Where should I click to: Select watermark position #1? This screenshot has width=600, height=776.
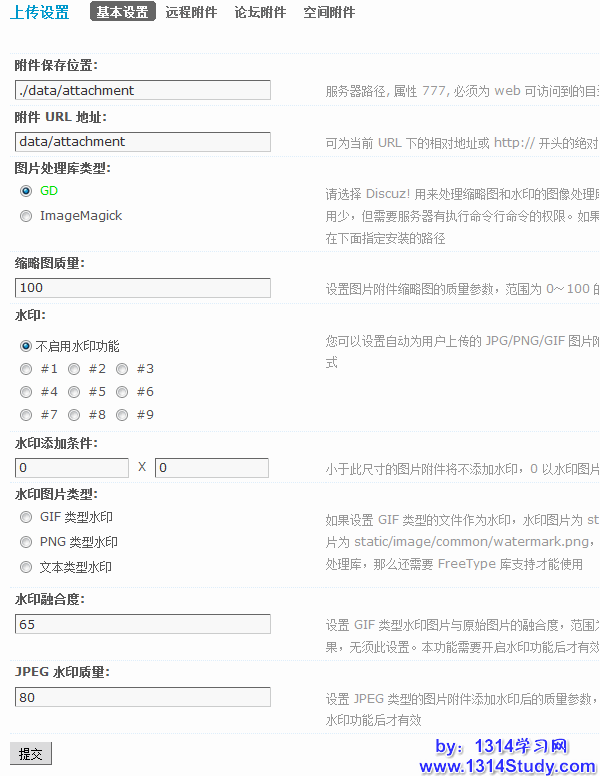26,369
